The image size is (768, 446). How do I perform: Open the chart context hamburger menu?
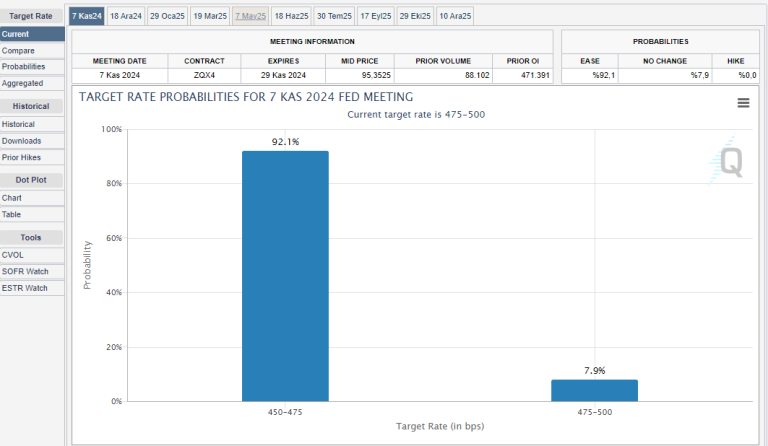click(x=743, y=103)
